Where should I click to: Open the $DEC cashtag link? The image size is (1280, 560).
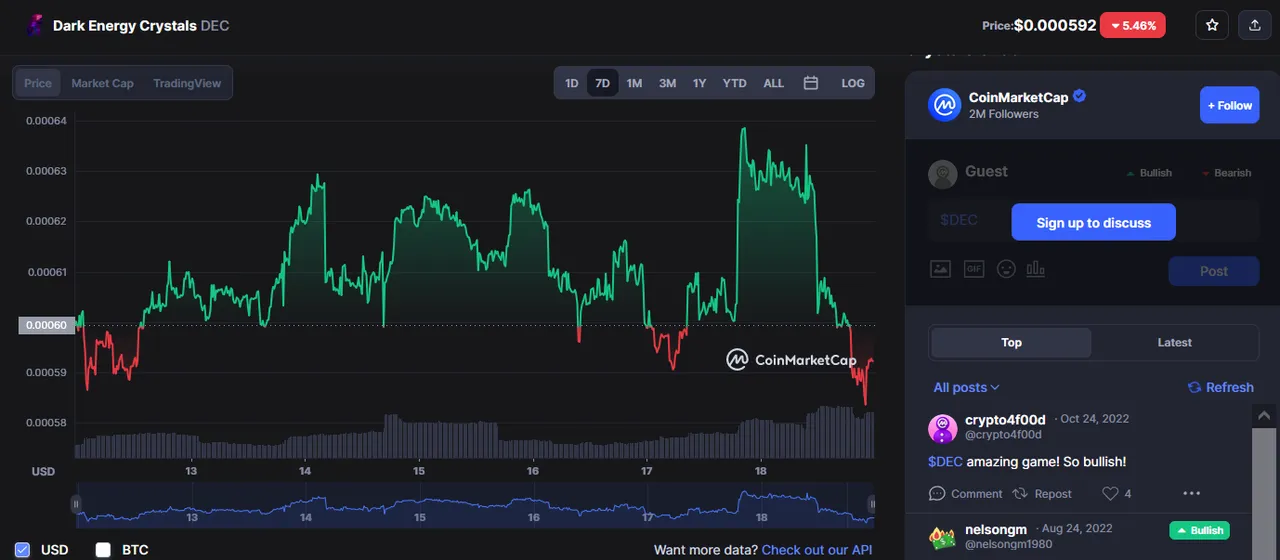click(x=945, y=461)
